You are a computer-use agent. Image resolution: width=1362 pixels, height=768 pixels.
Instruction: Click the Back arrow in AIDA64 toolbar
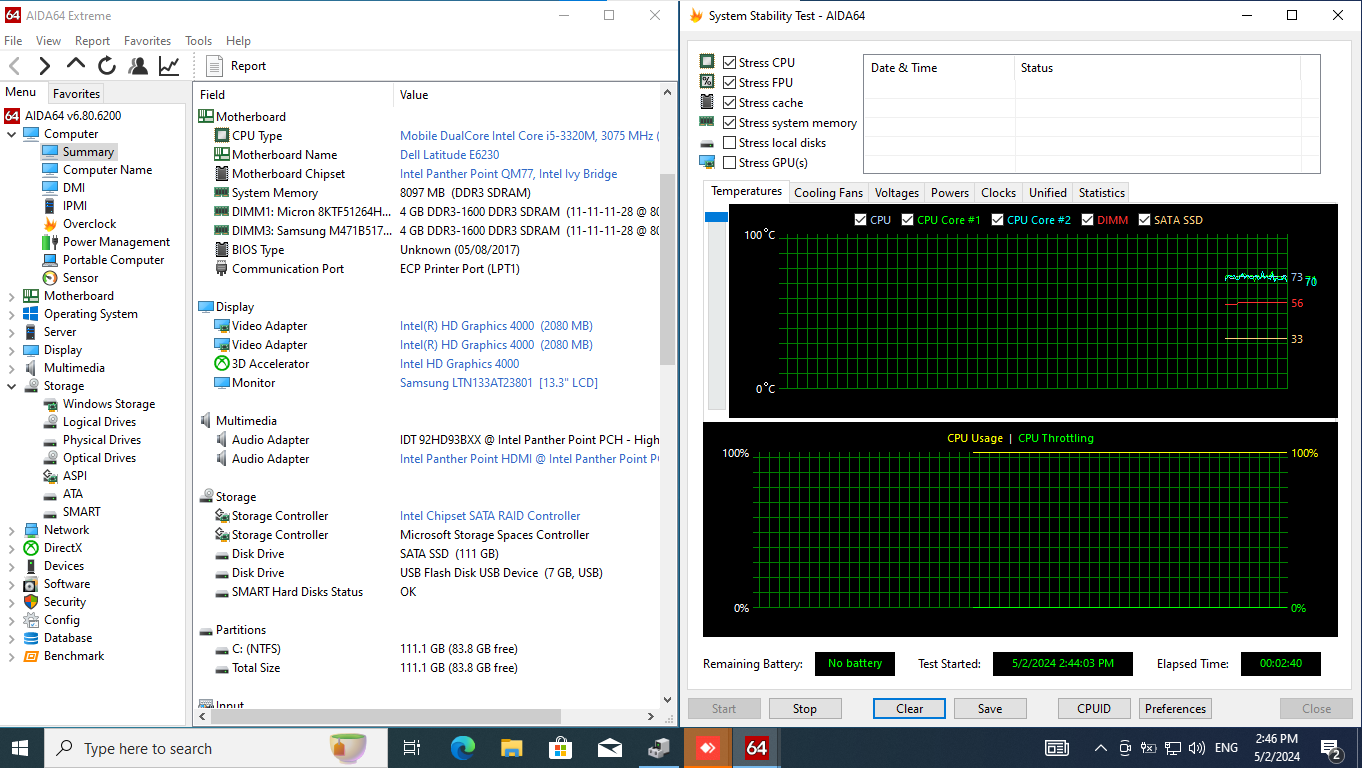(15, 66)
